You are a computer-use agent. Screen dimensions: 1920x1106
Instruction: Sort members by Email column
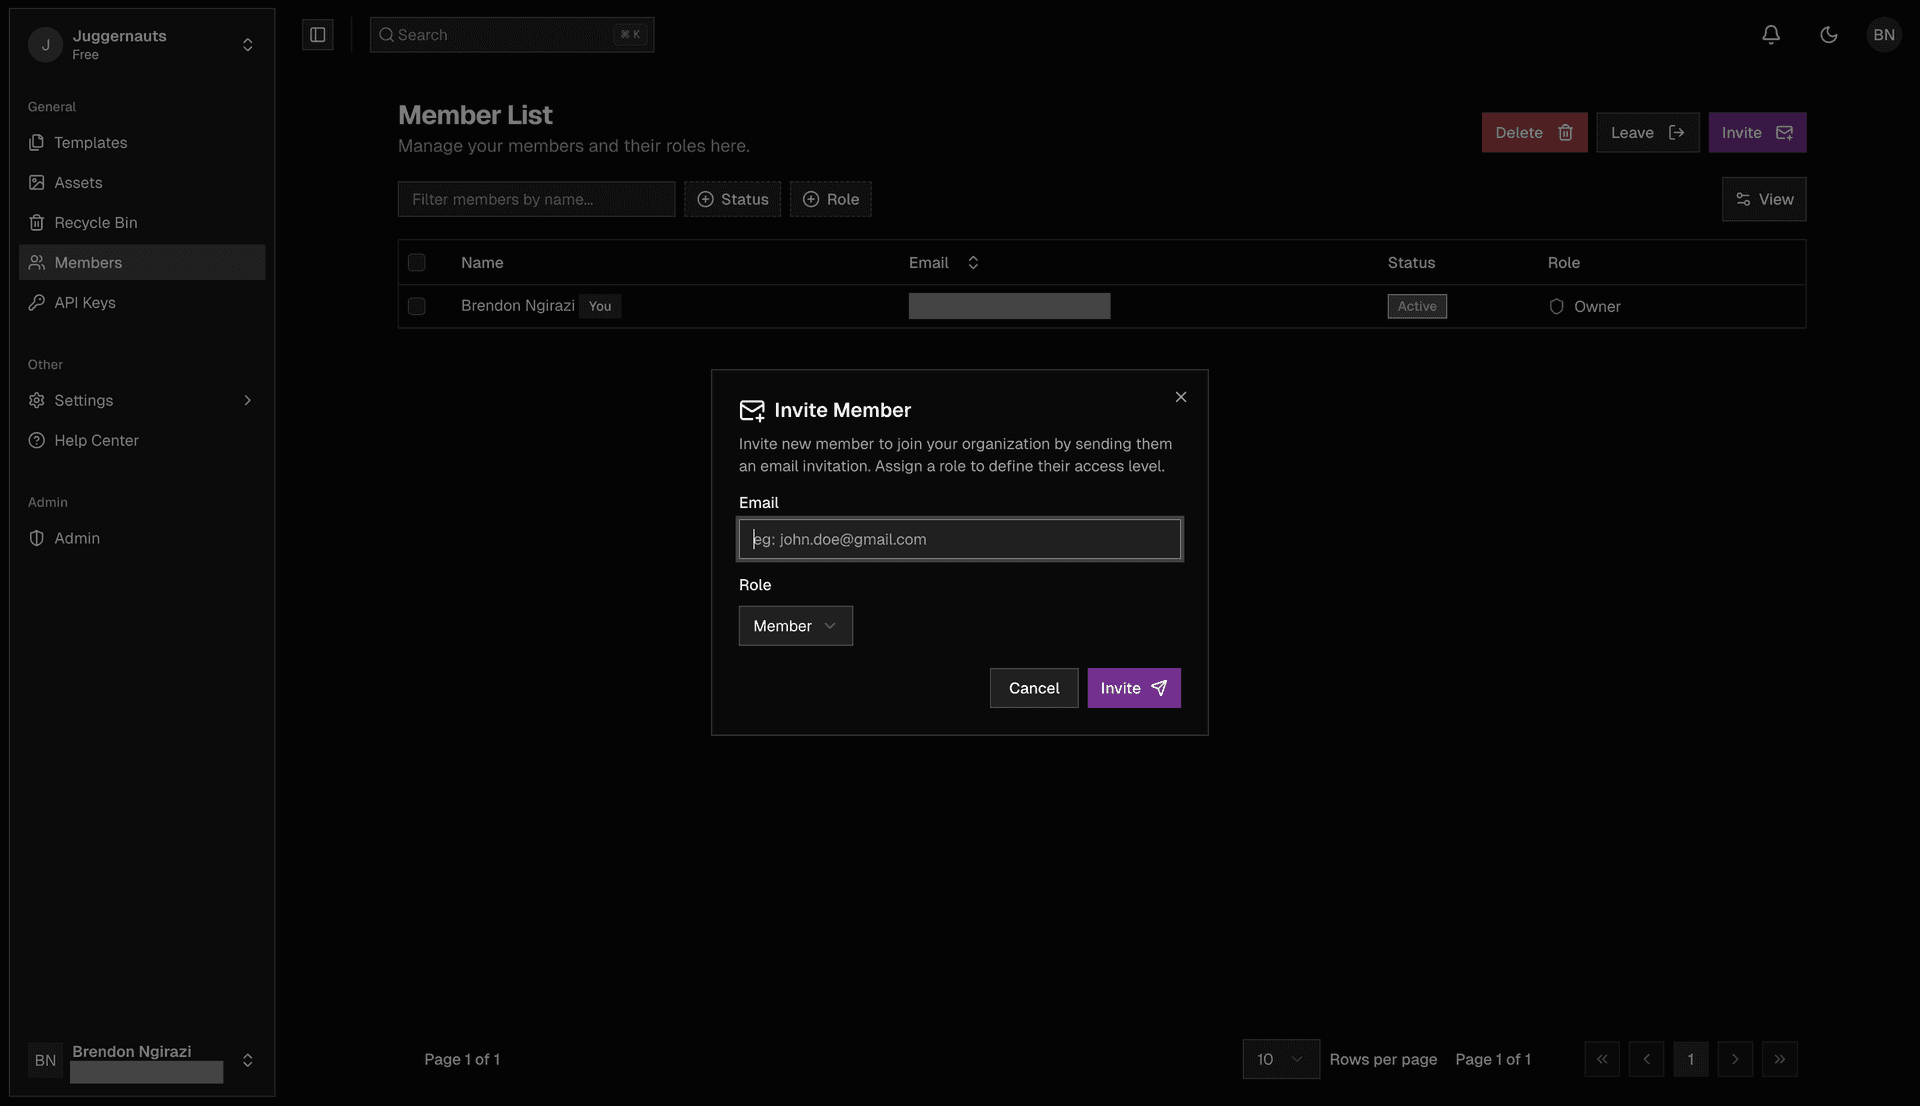(x=973, y=262)
